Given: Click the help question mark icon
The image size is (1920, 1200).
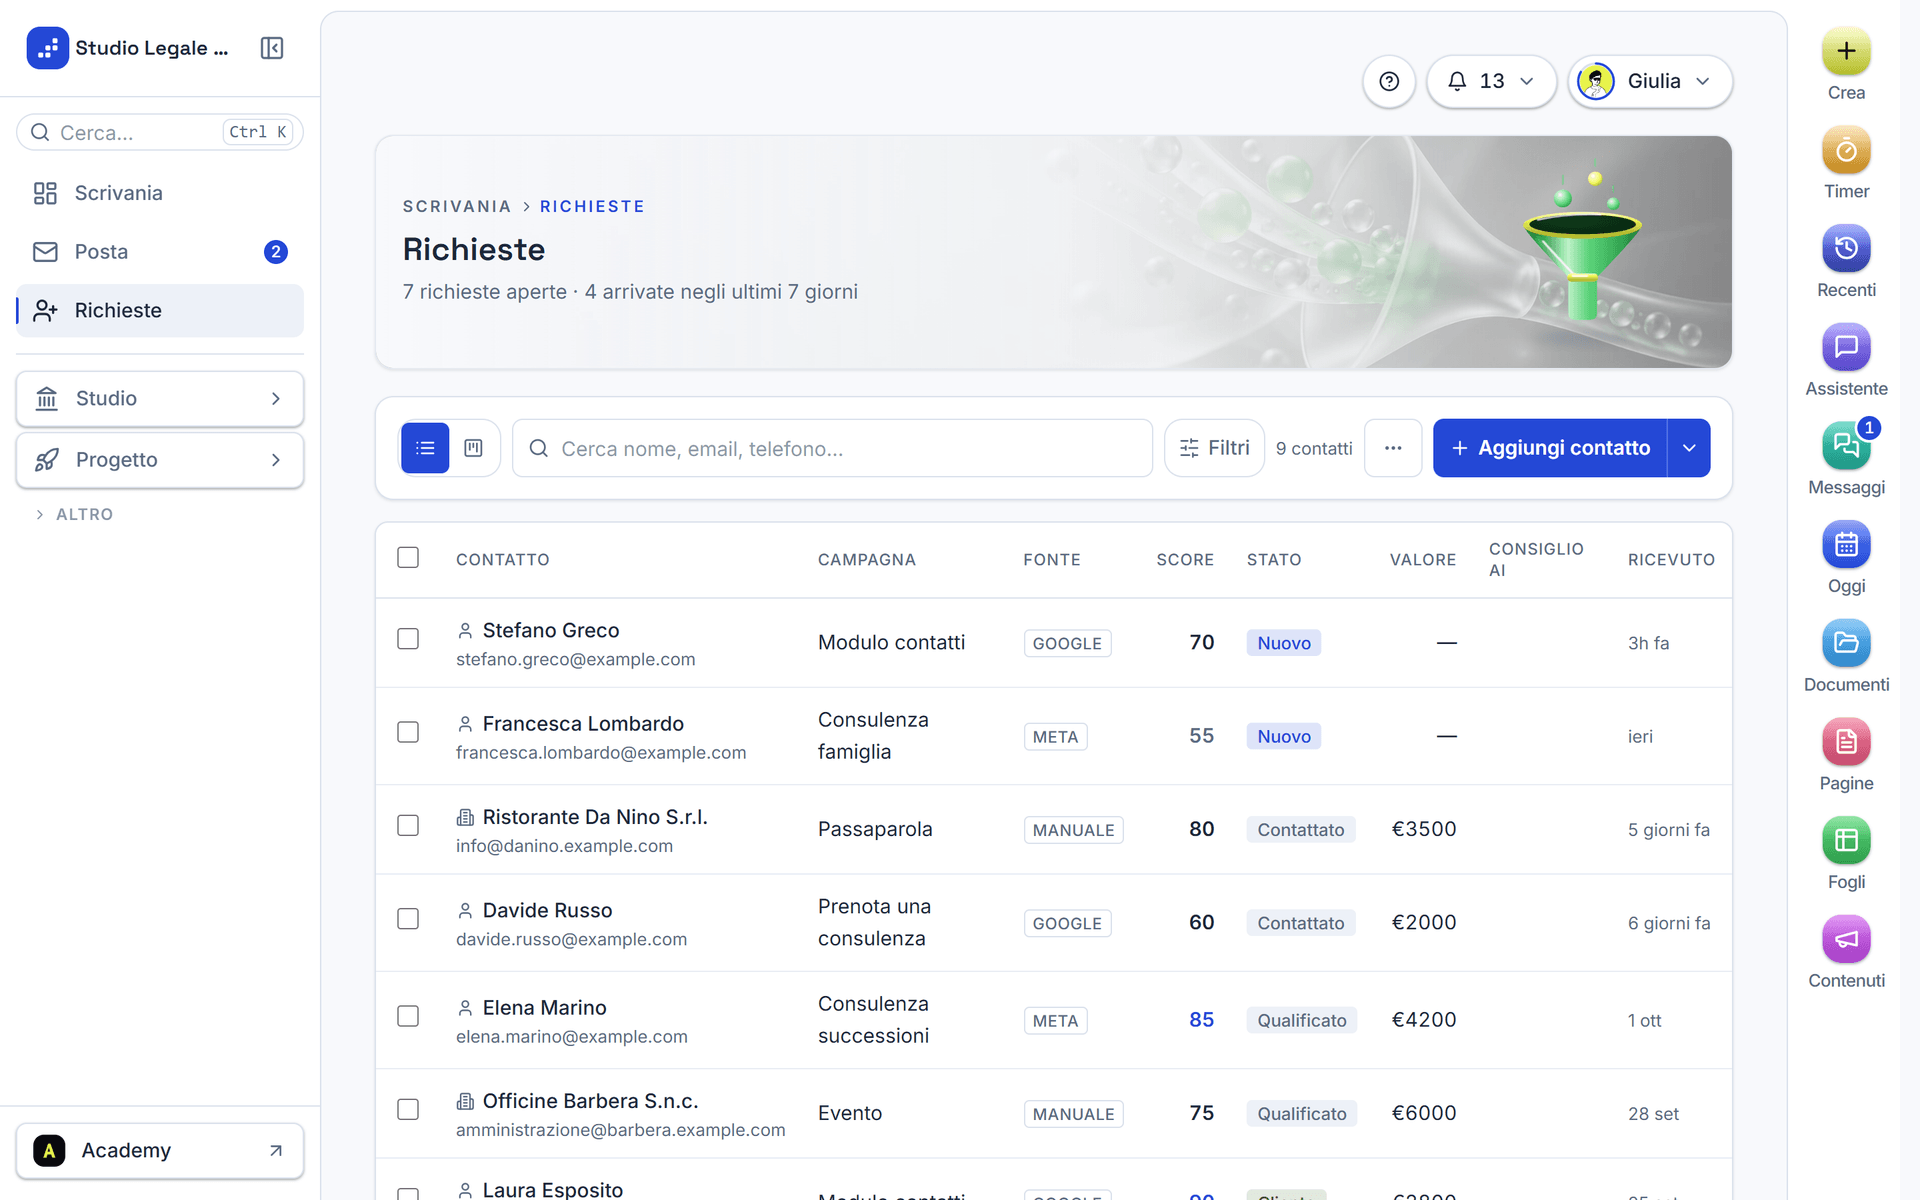Looking at the screenshot, I should tap(1389, 81).
